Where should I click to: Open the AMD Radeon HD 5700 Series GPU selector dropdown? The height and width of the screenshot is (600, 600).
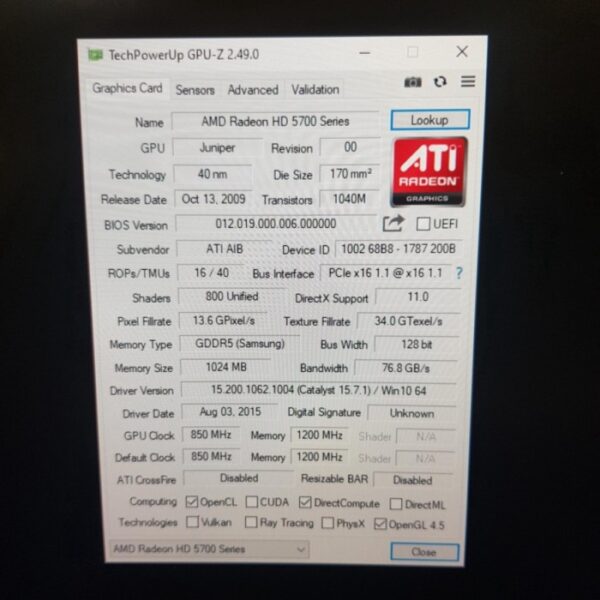(209, 549)
